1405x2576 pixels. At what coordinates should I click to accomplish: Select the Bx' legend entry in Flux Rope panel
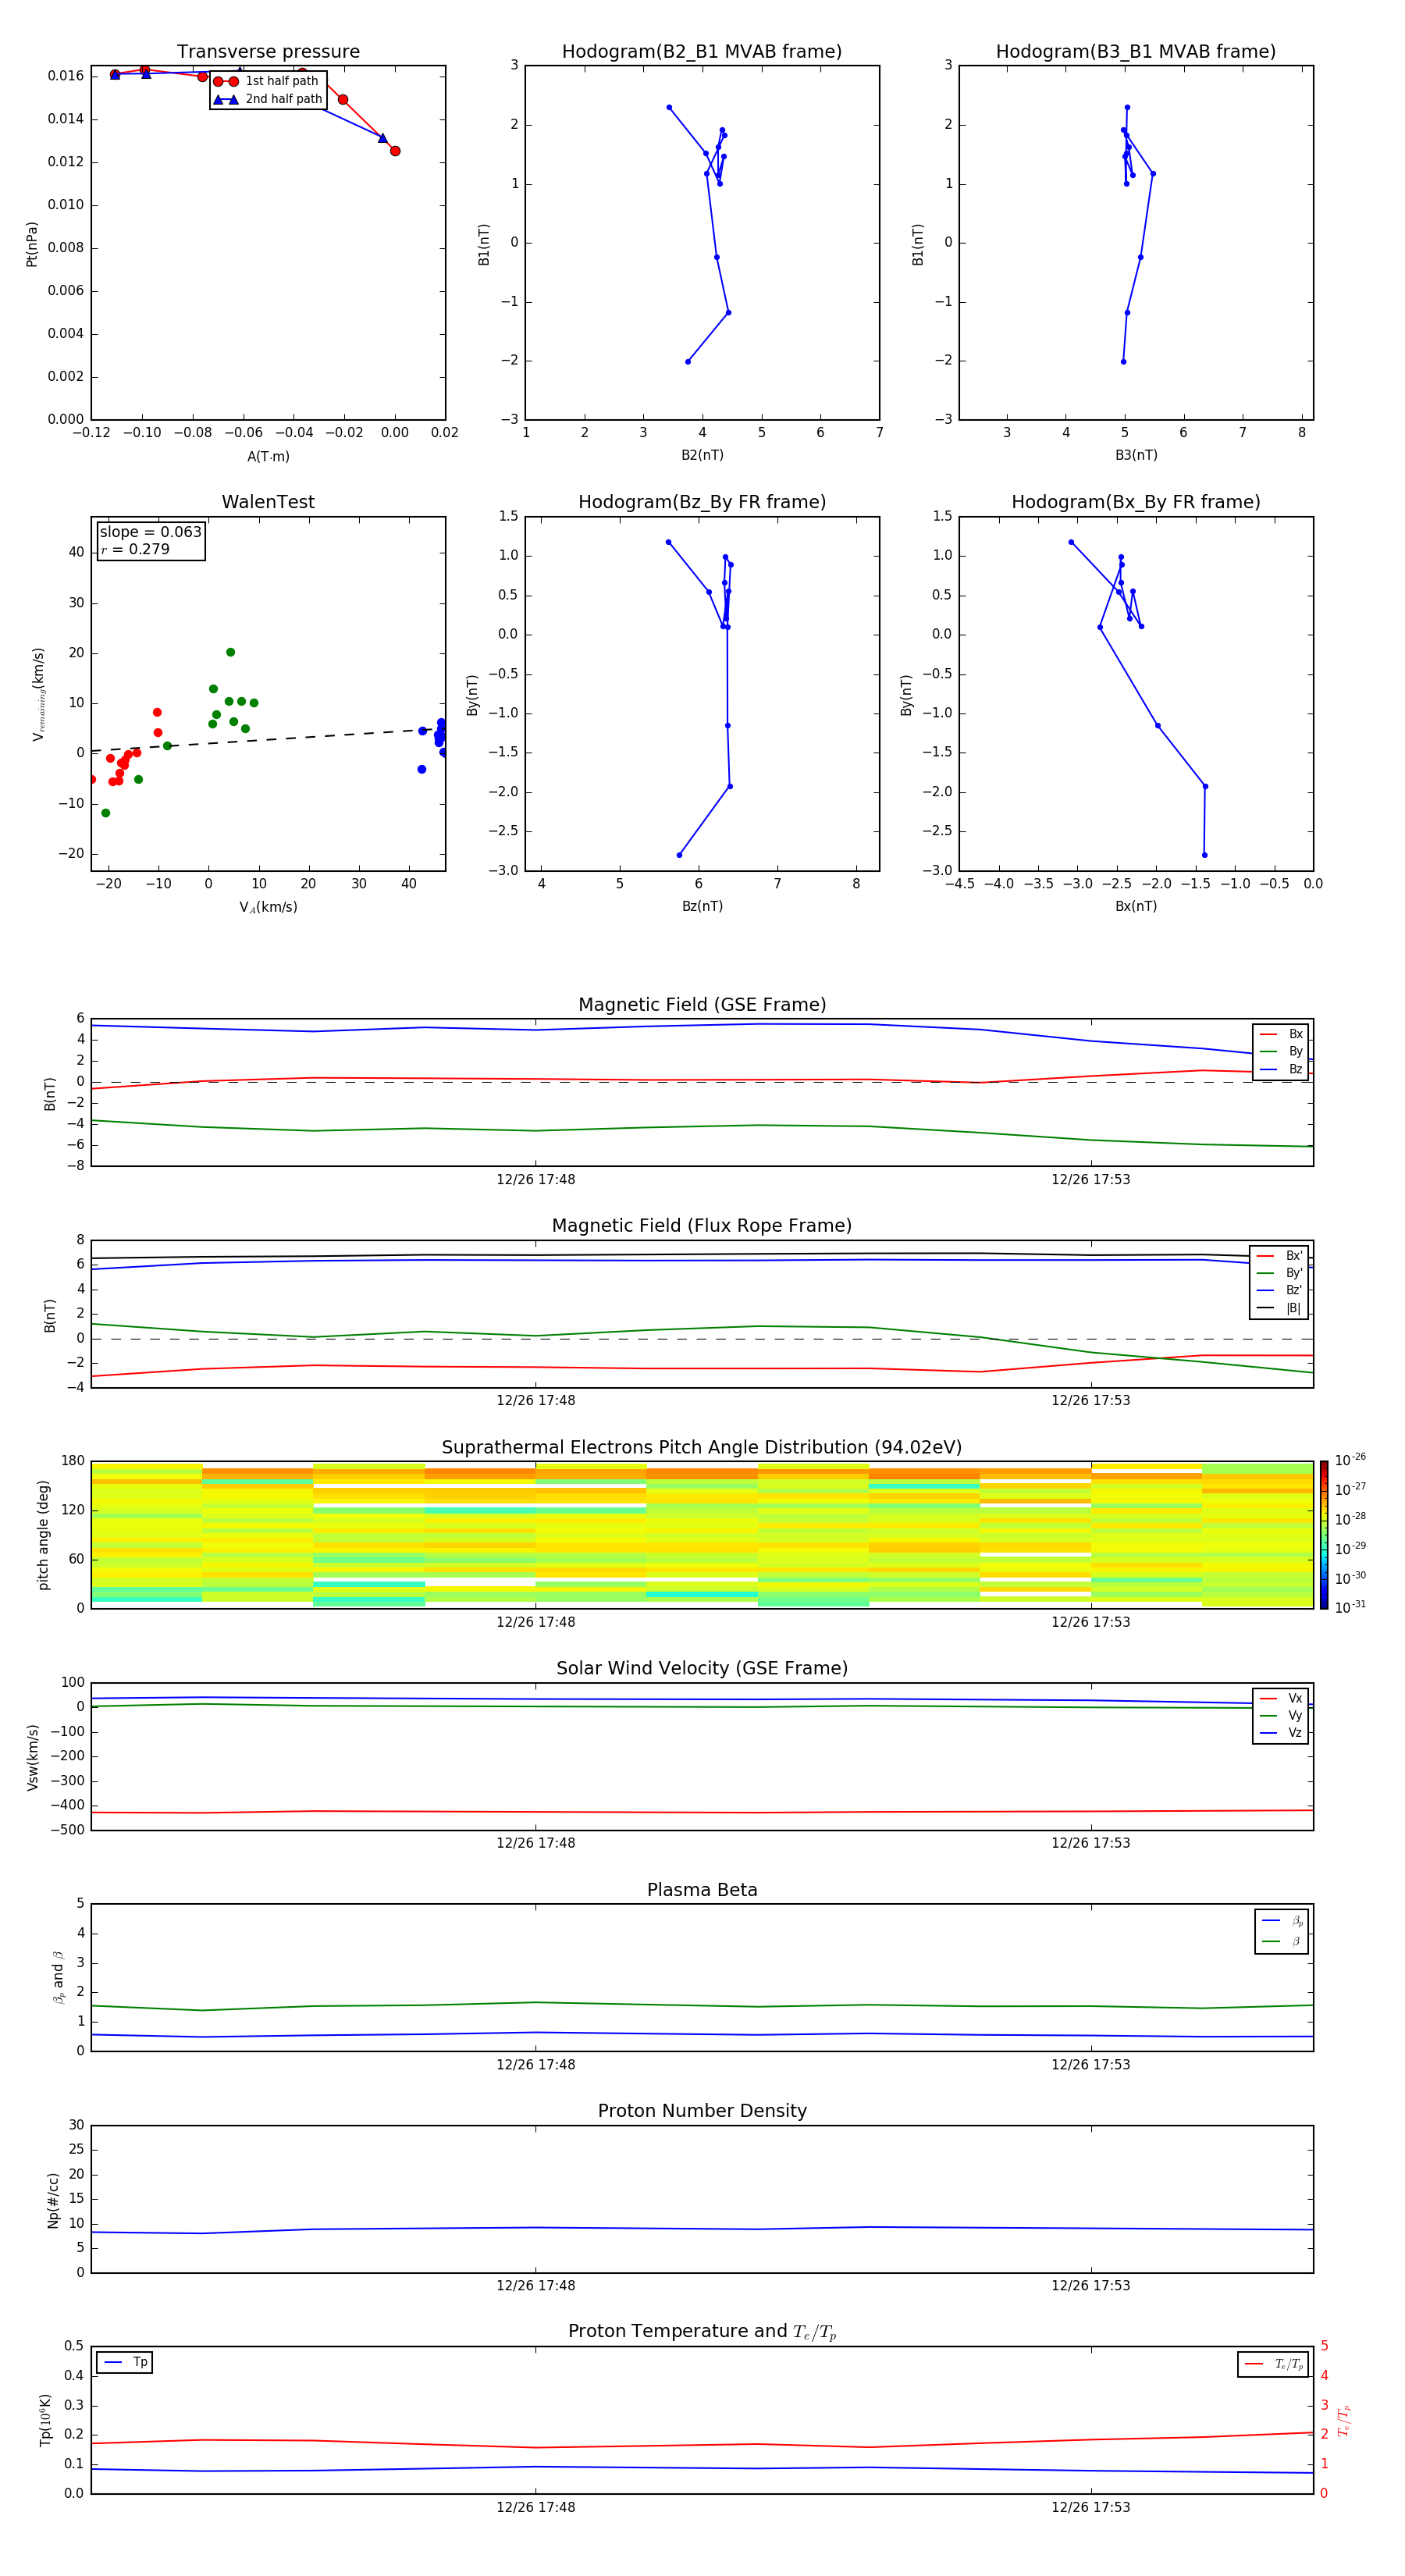pos(1280,1256)
